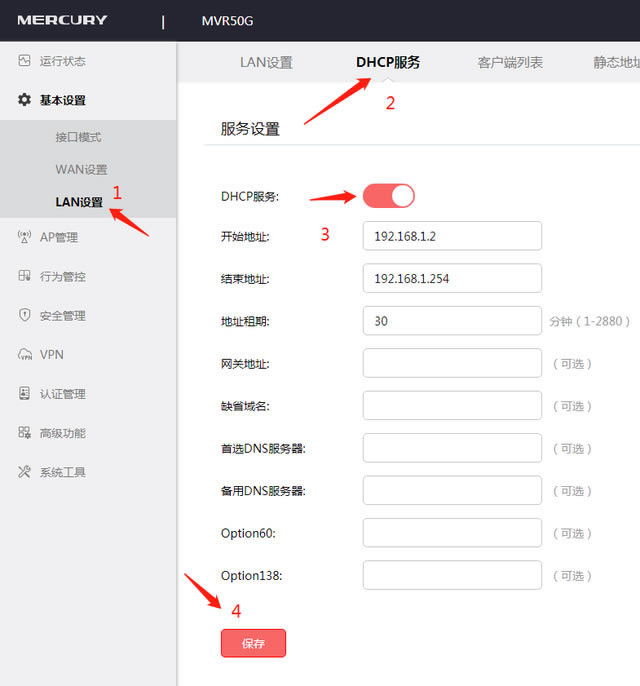Open the system tools wrench icon
This screenshot has height=686, width=640.
tap(24, 471)
